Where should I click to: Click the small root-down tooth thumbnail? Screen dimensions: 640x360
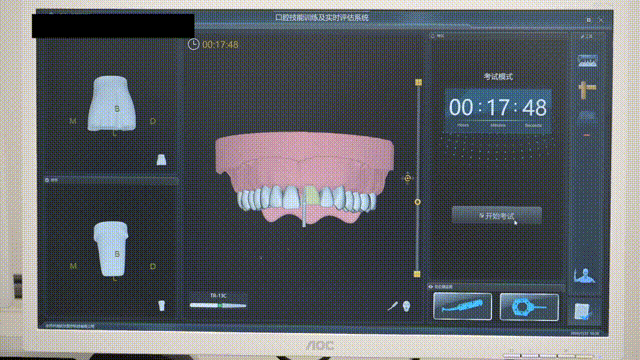[x=162, y=305]
